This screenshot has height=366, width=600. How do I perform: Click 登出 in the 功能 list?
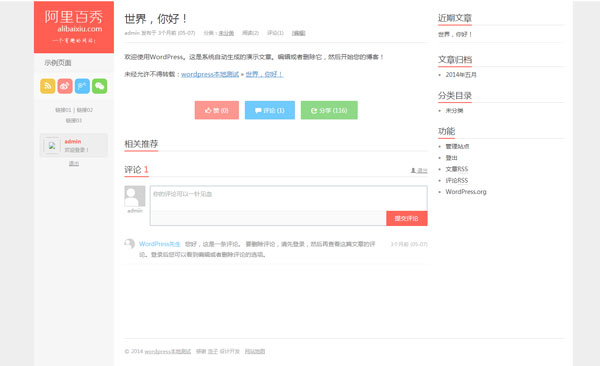(451, 158)
